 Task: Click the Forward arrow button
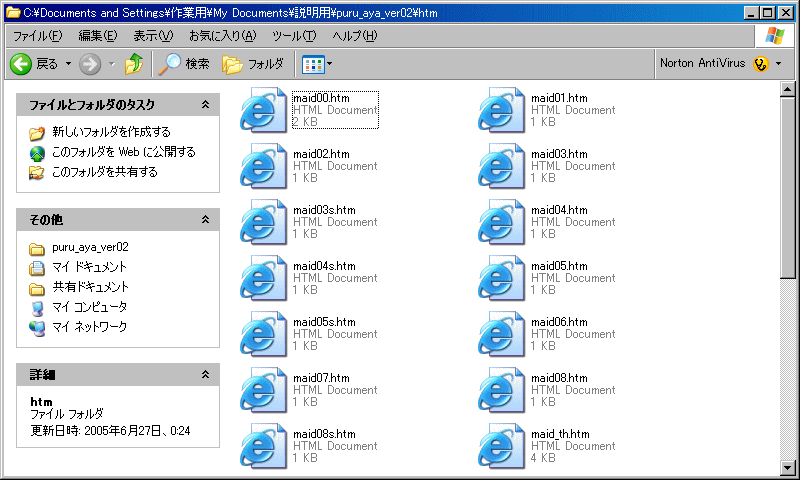90,64
